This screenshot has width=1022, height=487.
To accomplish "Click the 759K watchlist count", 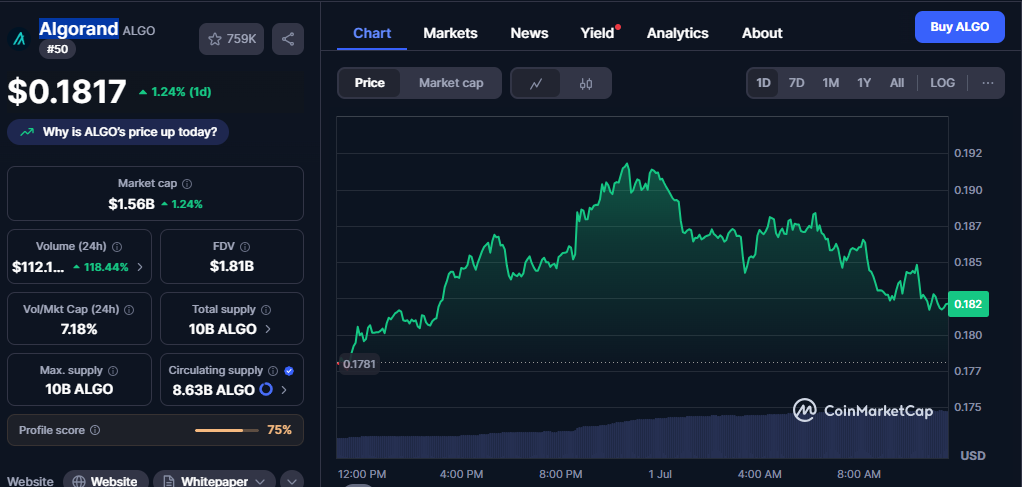I will (241, 39).
